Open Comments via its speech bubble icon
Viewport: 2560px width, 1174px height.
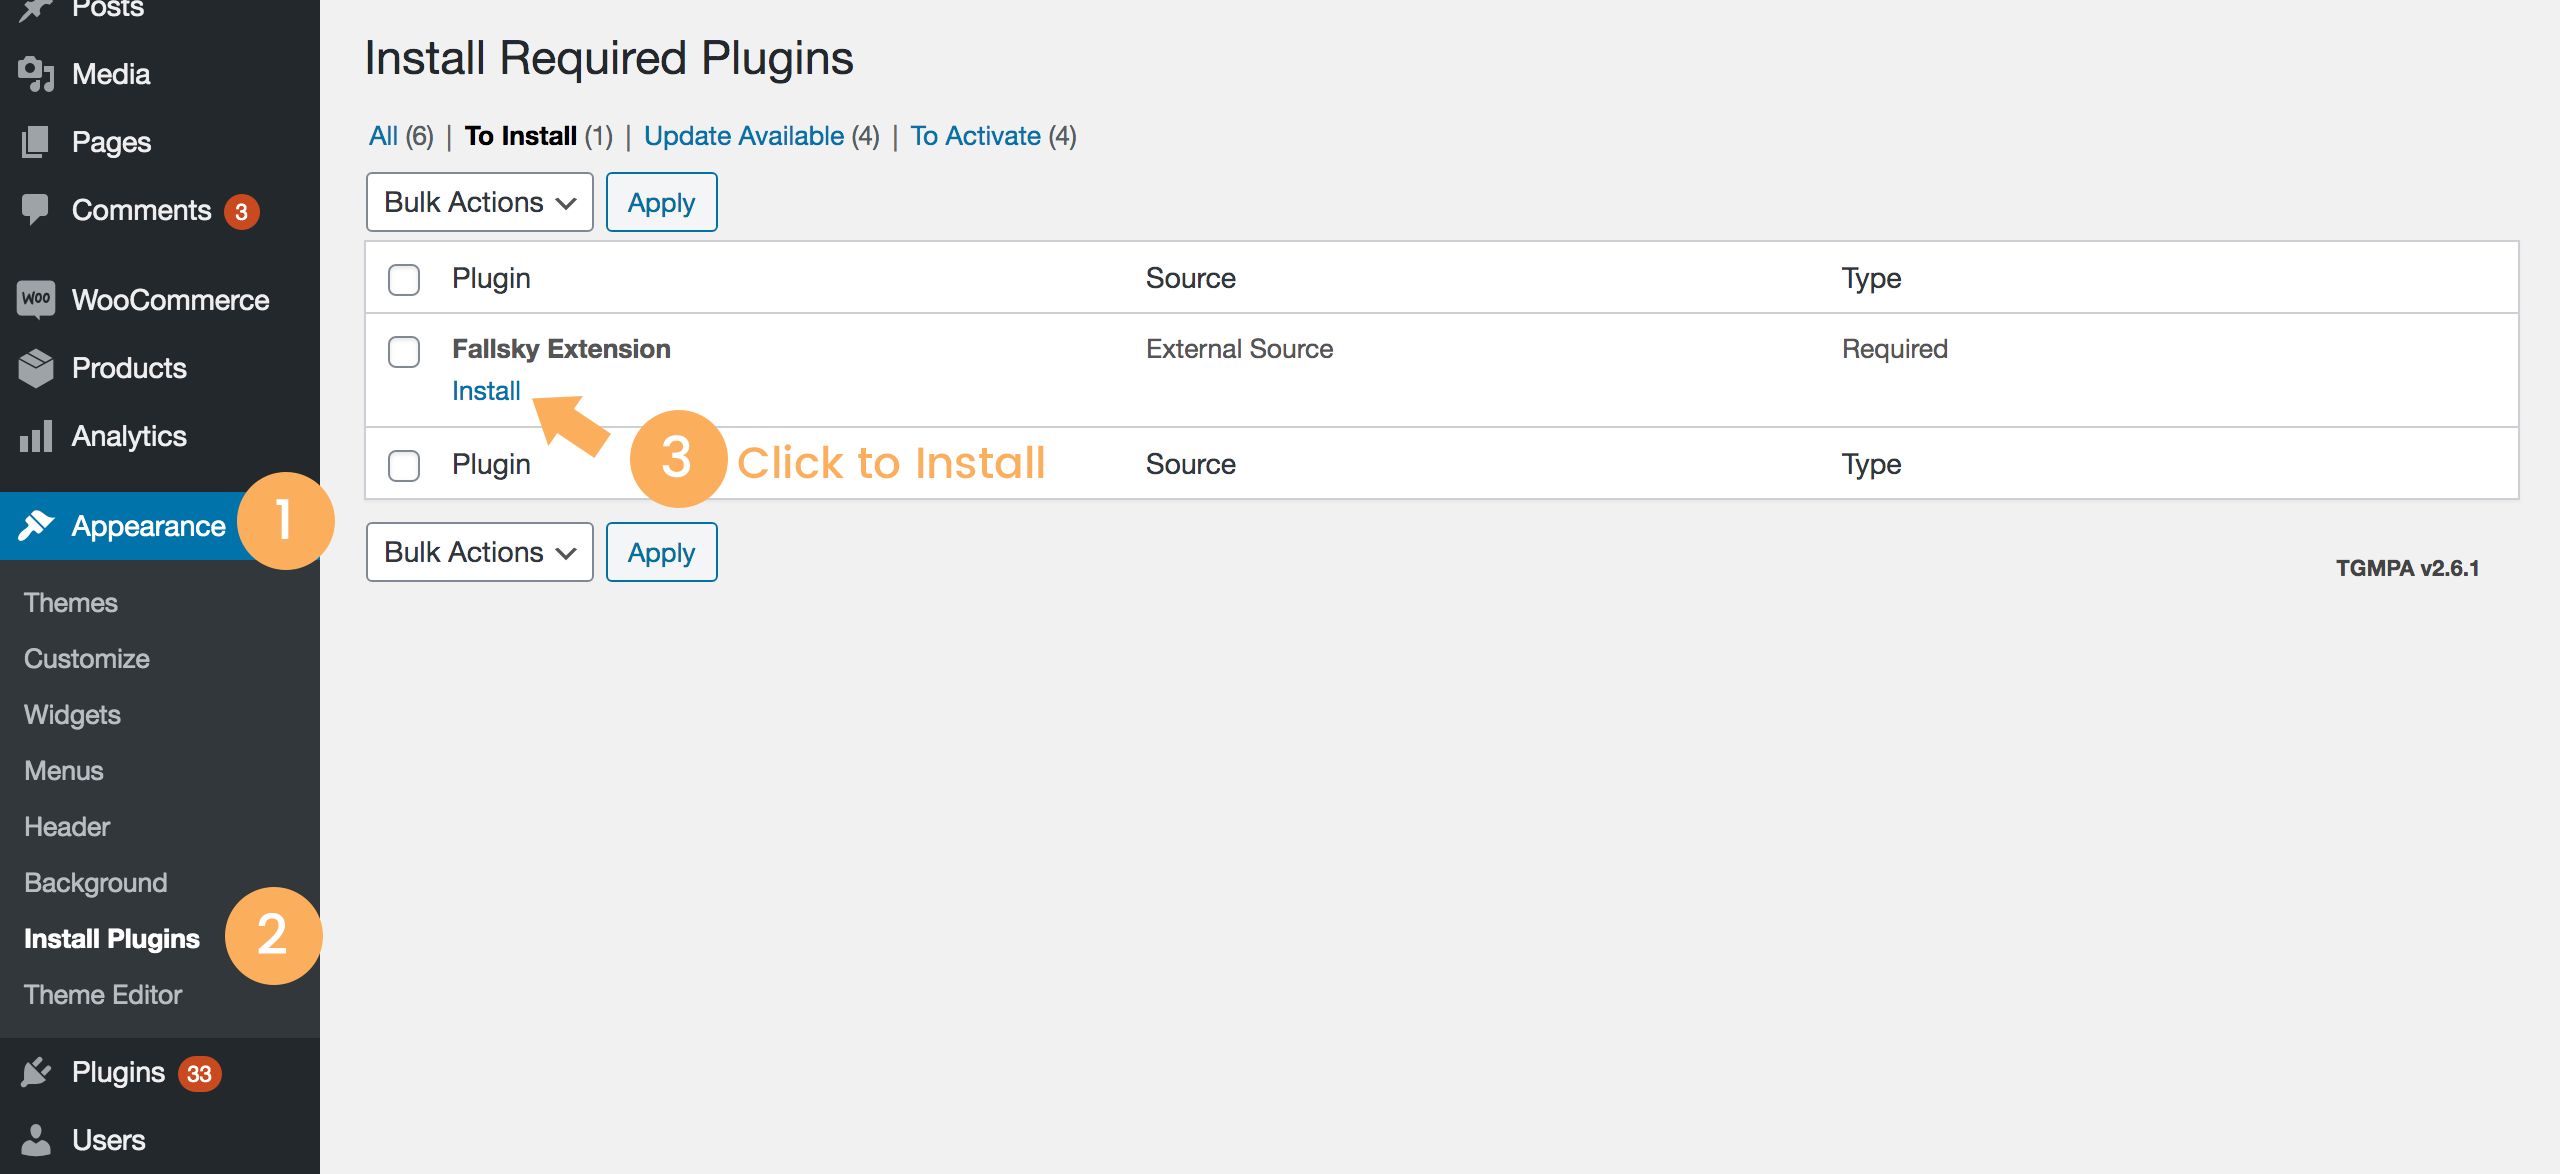pos(37,209)
